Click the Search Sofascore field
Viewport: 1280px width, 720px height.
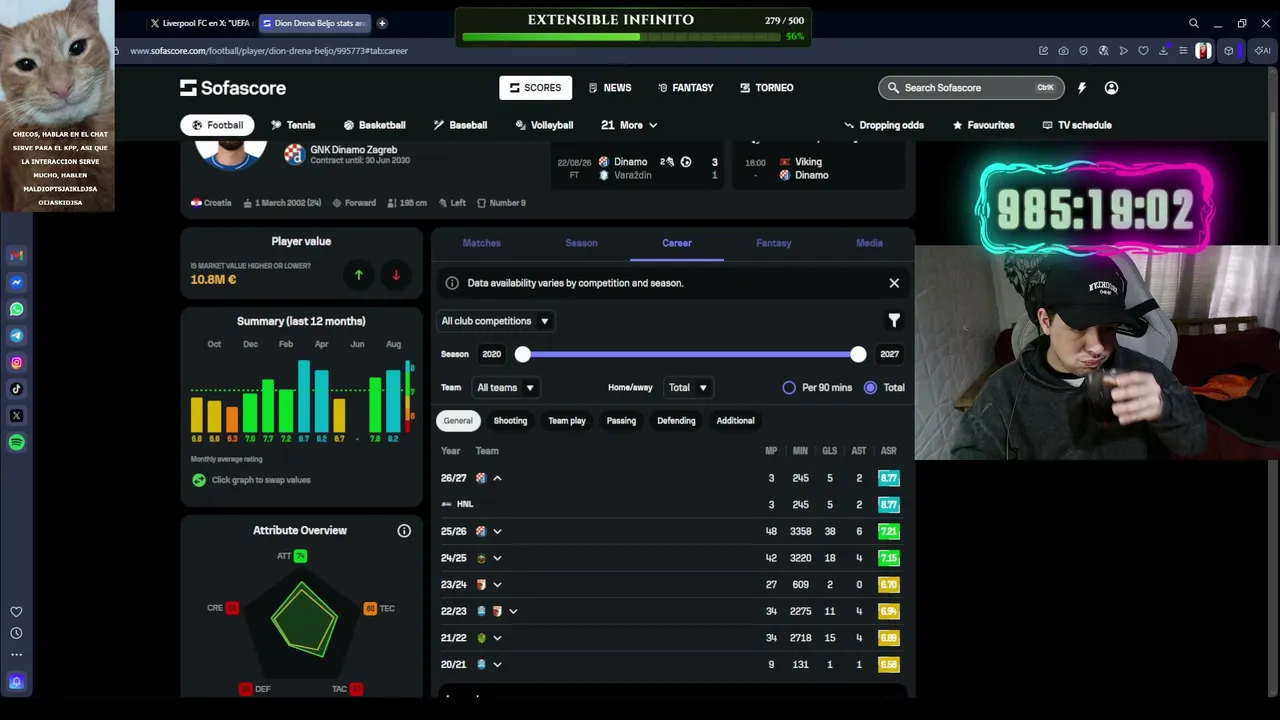click(x=971, y=88)
